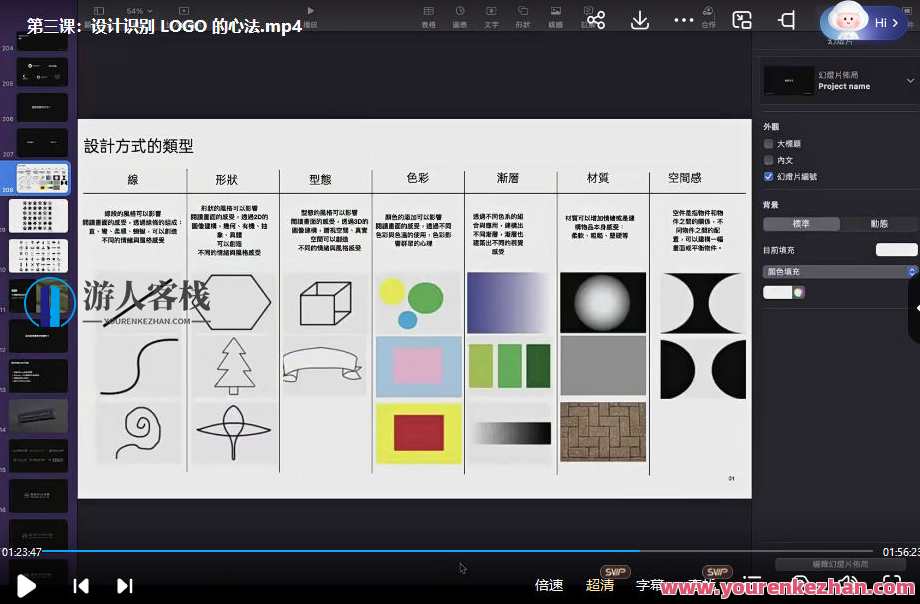
Task: Click the 線 column header on slide
Action: tap(133, 180)
